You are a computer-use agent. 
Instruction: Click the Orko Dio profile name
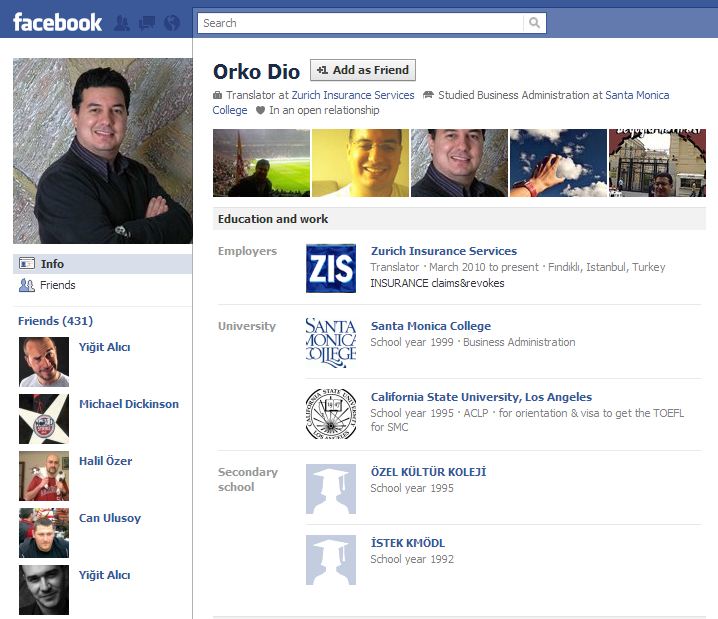coord(256,71)
